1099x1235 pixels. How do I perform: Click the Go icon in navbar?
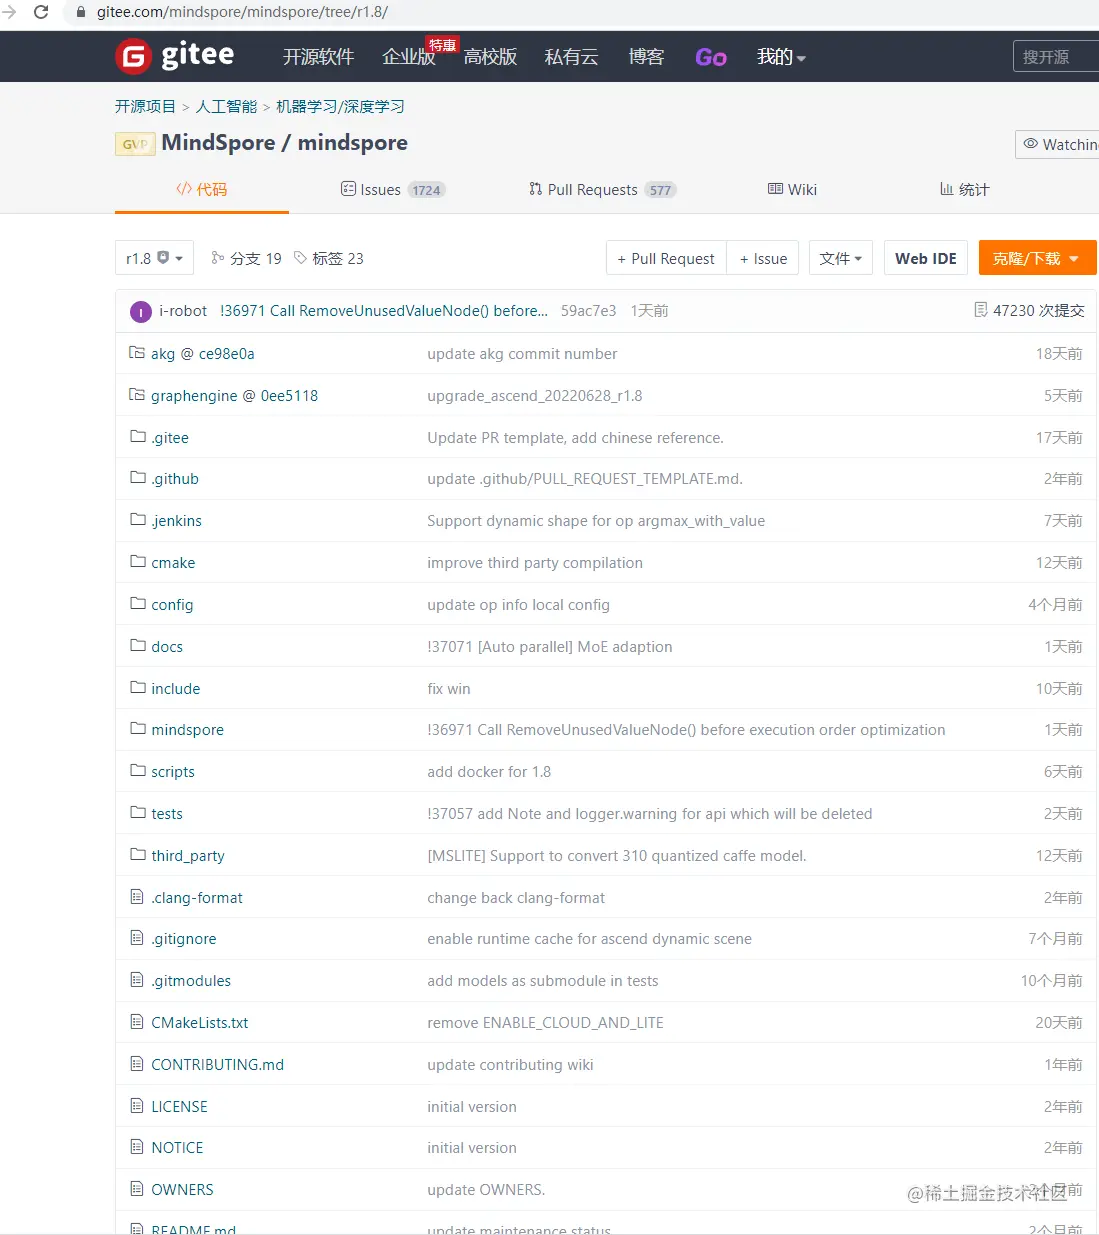(711, 57)
